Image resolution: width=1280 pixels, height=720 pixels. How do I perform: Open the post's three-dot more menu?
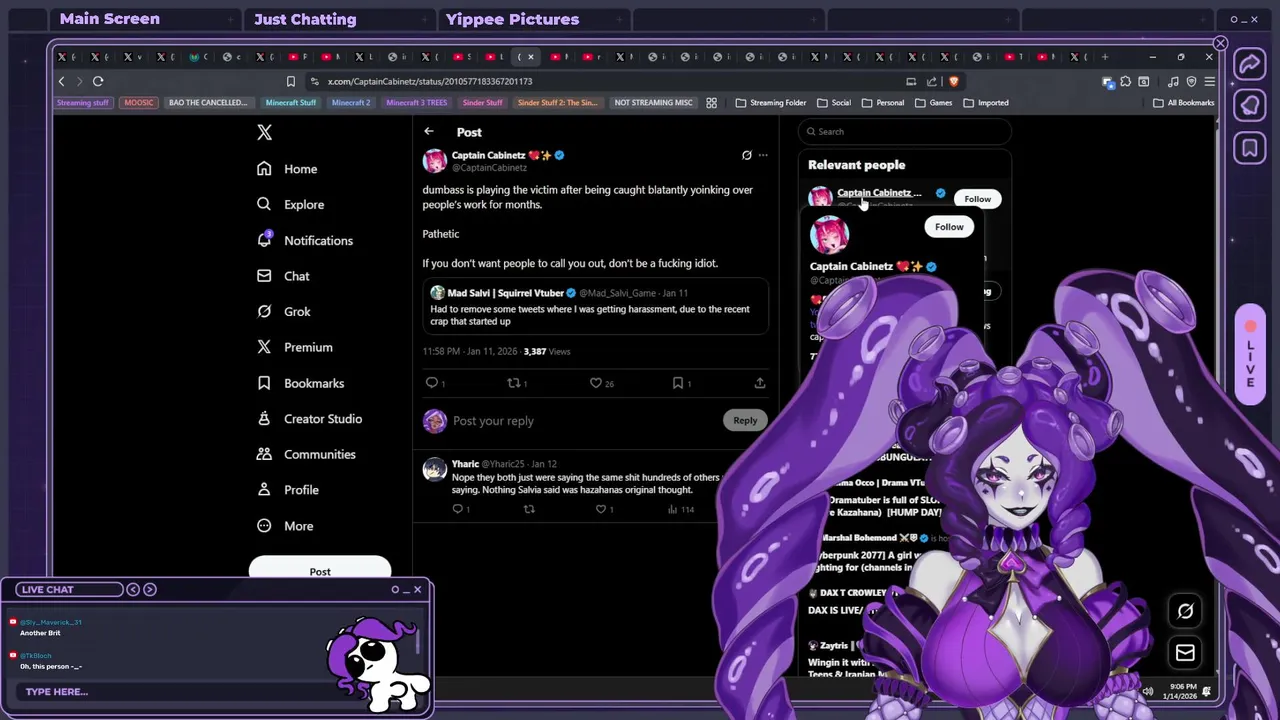pos(763,155)
